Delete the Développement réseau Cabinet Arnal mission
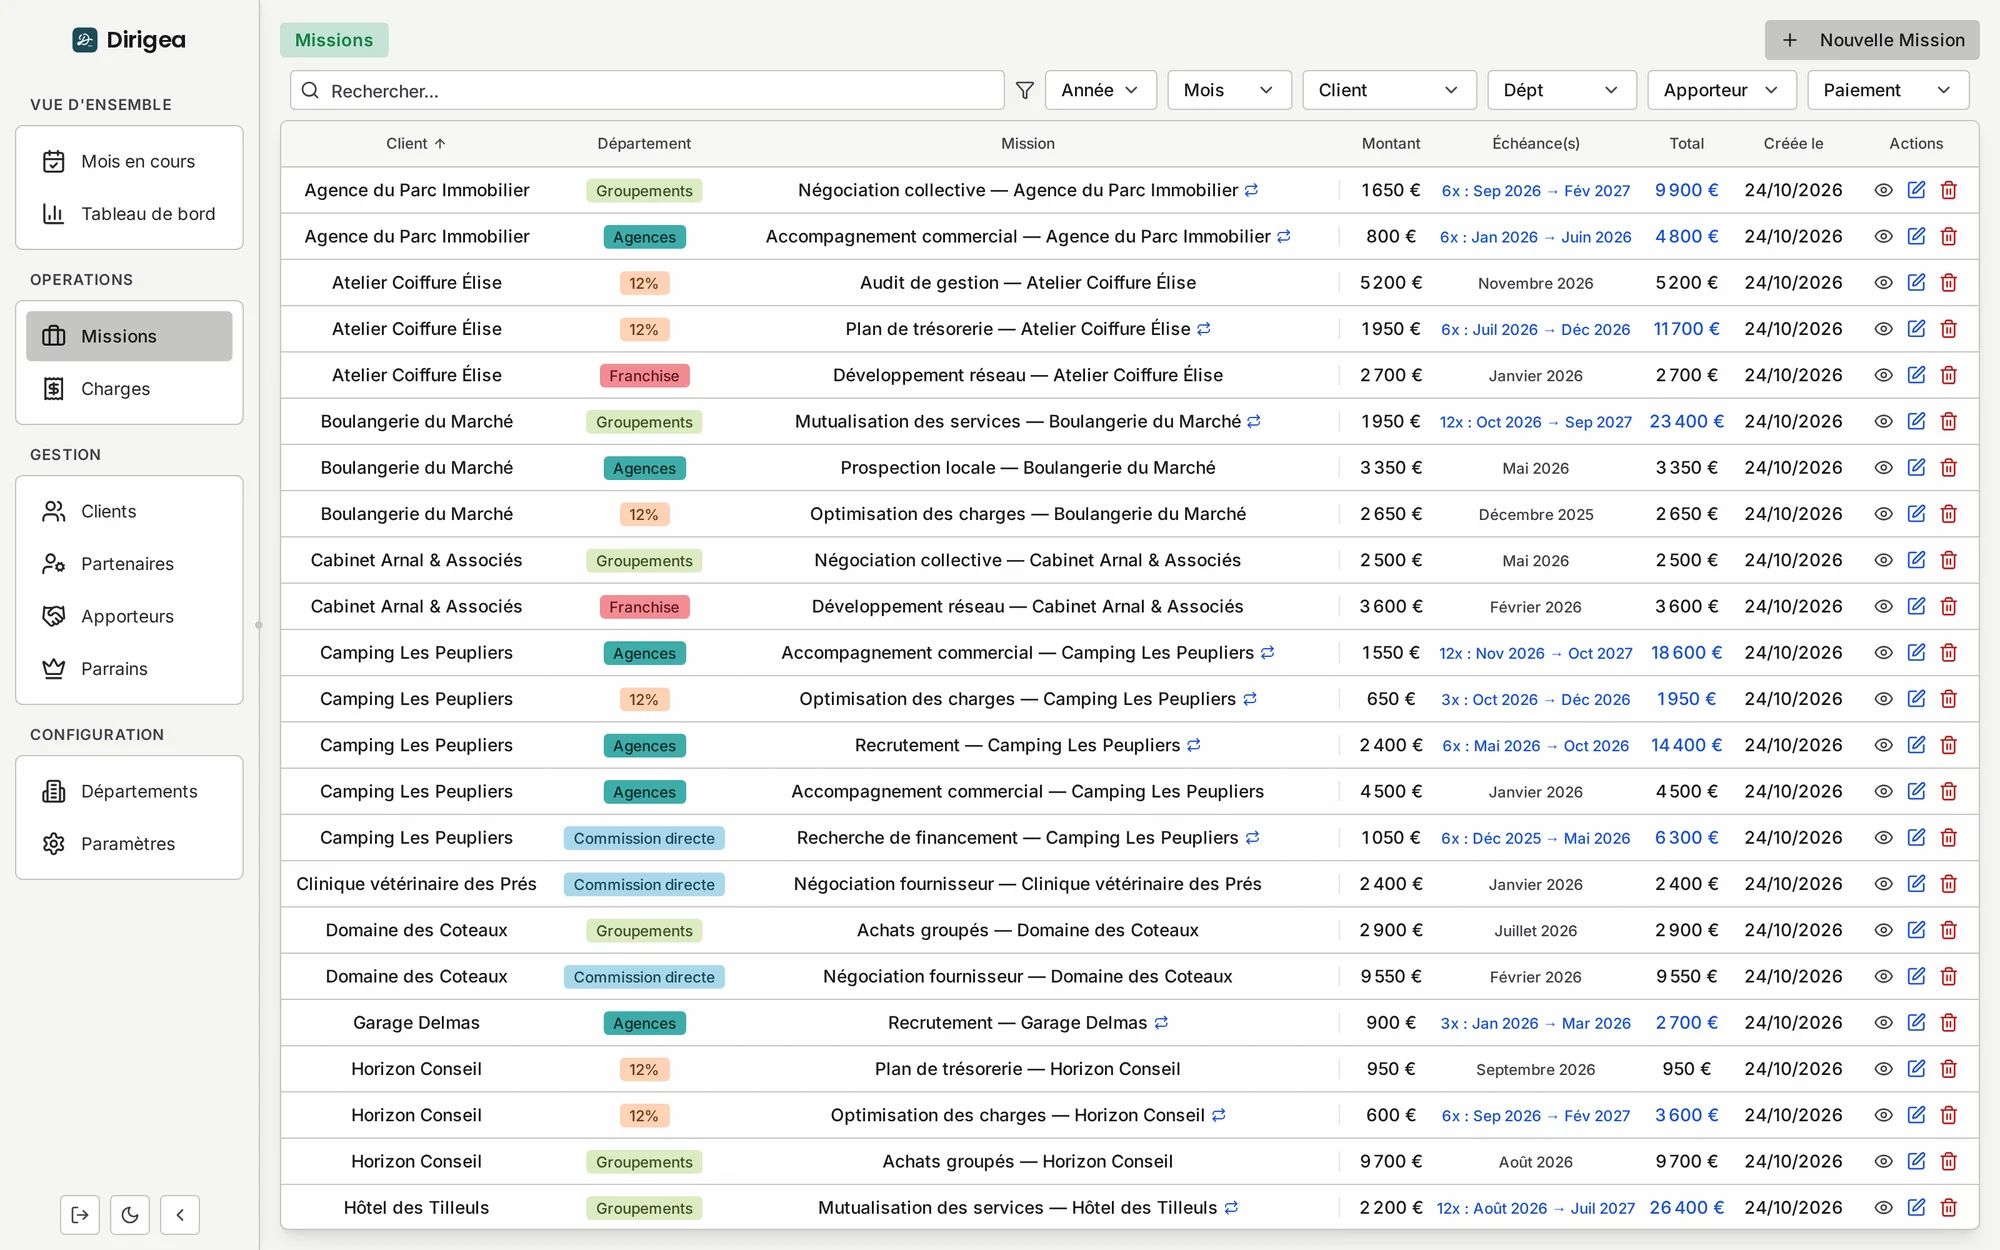The width and height of the screenshot is (2000, 1250). (1948, 606)
